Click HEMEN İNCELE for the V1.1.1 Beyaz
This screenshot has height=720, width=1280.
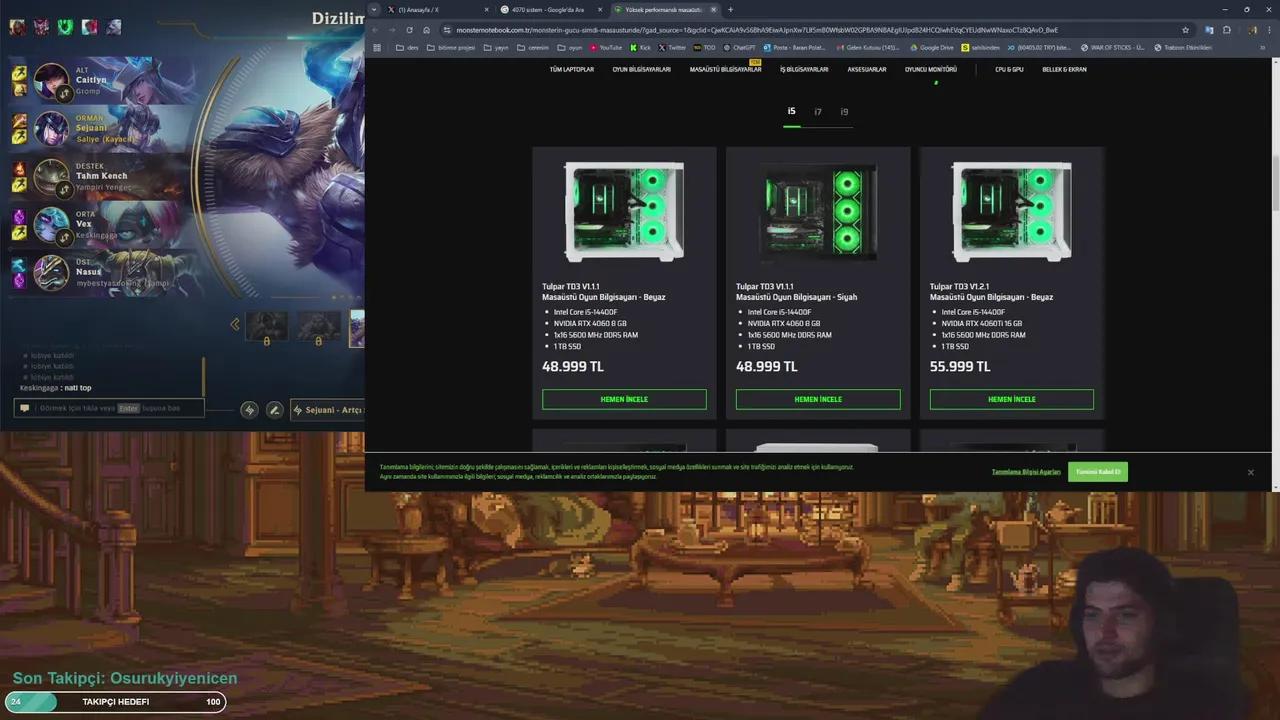point(624,399)
